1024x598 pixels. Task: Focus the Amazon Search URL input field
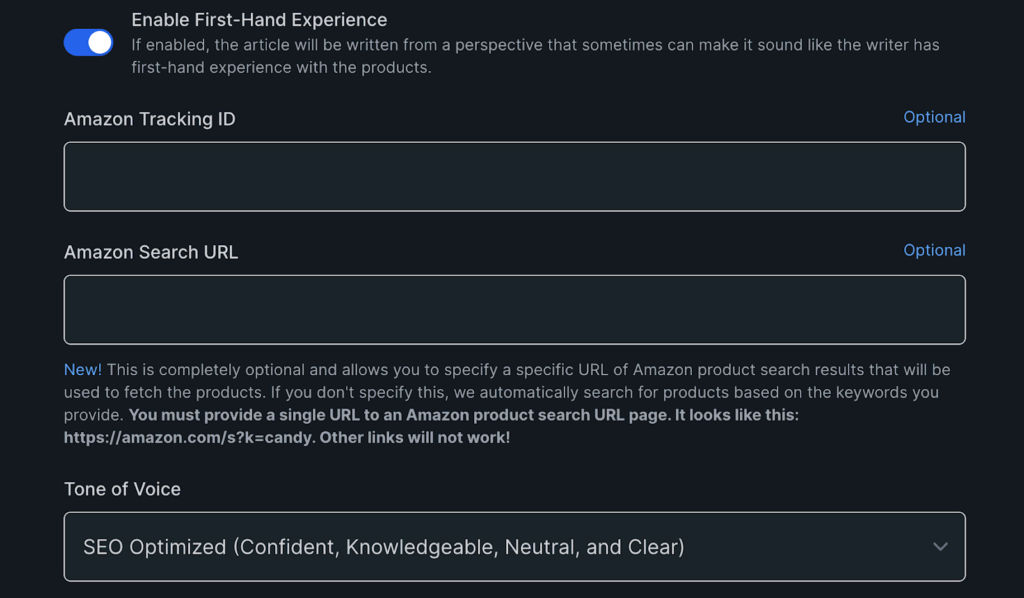coord(514,309)
